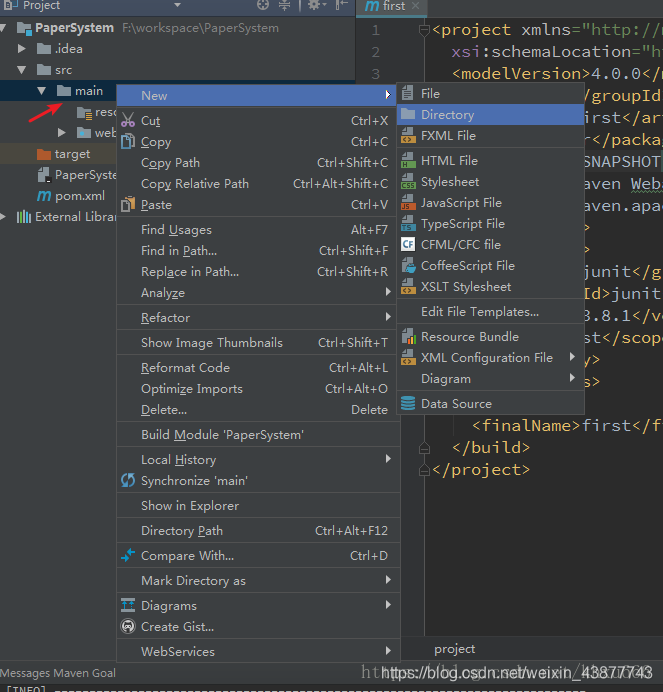Image resolution: width=663 pixels, height=692 pixels.
Task: Select Edit File Templates option
Action: (480, 312)
